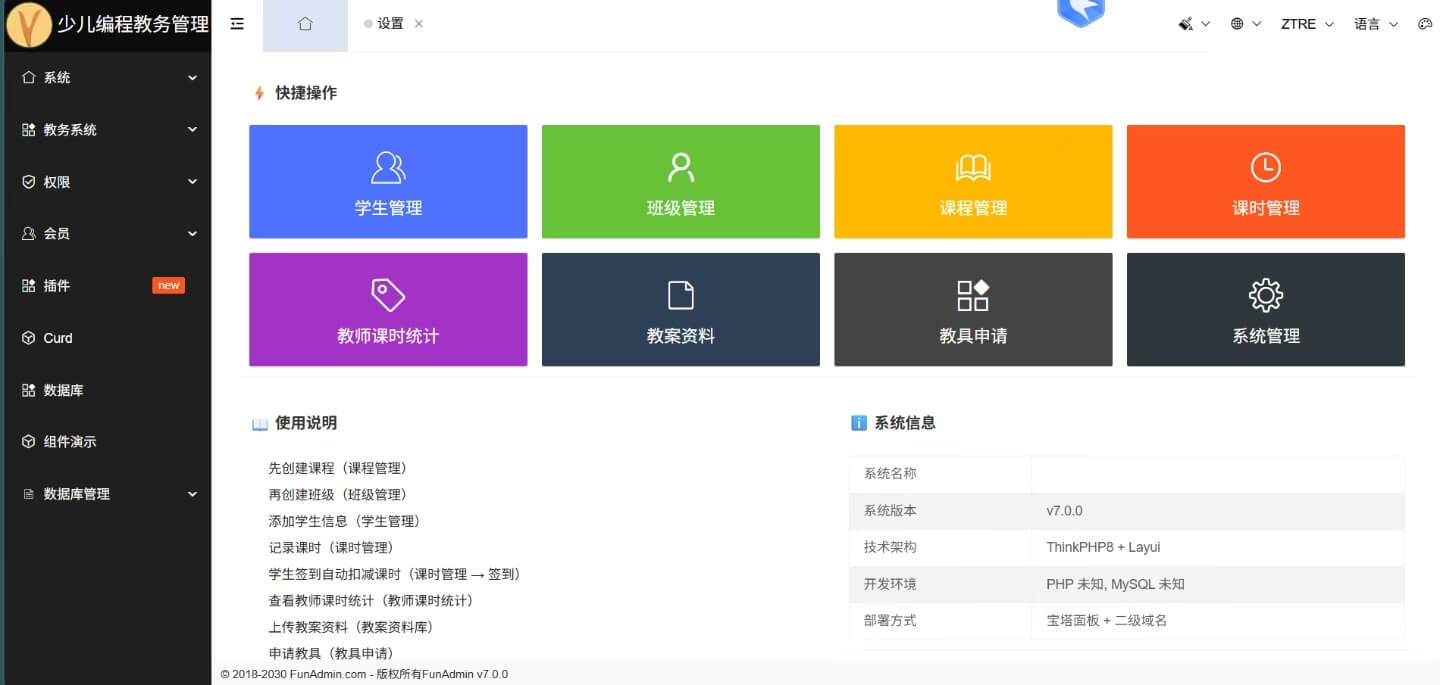Collapse the sidebar with the menu toggle icon
This screenshot has width=1440, height=685.
coord(237,24)
